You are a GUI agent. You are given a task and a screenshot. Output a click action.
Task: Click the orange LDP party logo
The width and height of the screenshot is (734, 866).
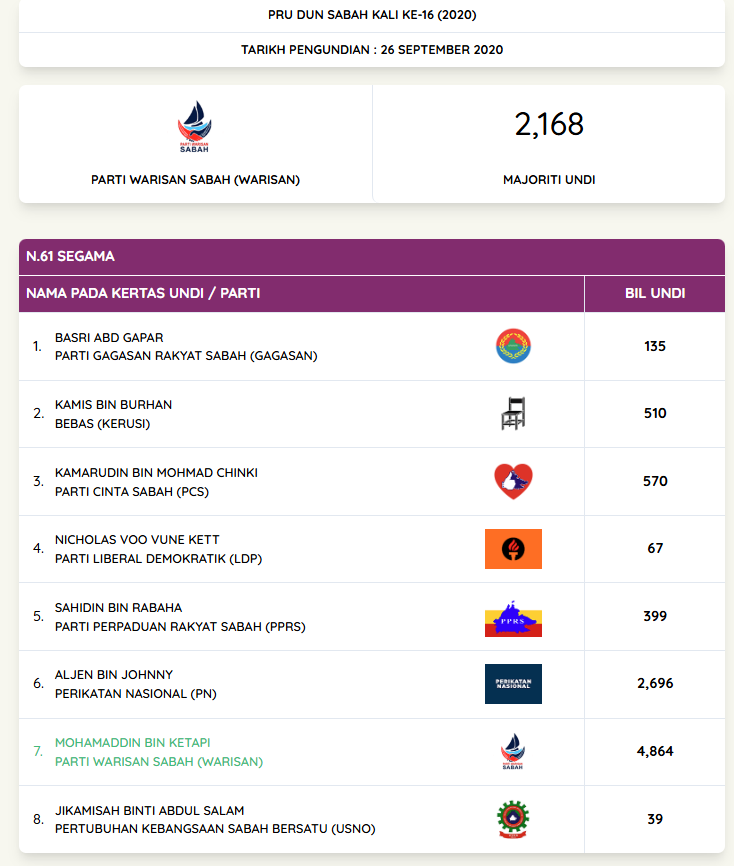click(x=513, y=548)
